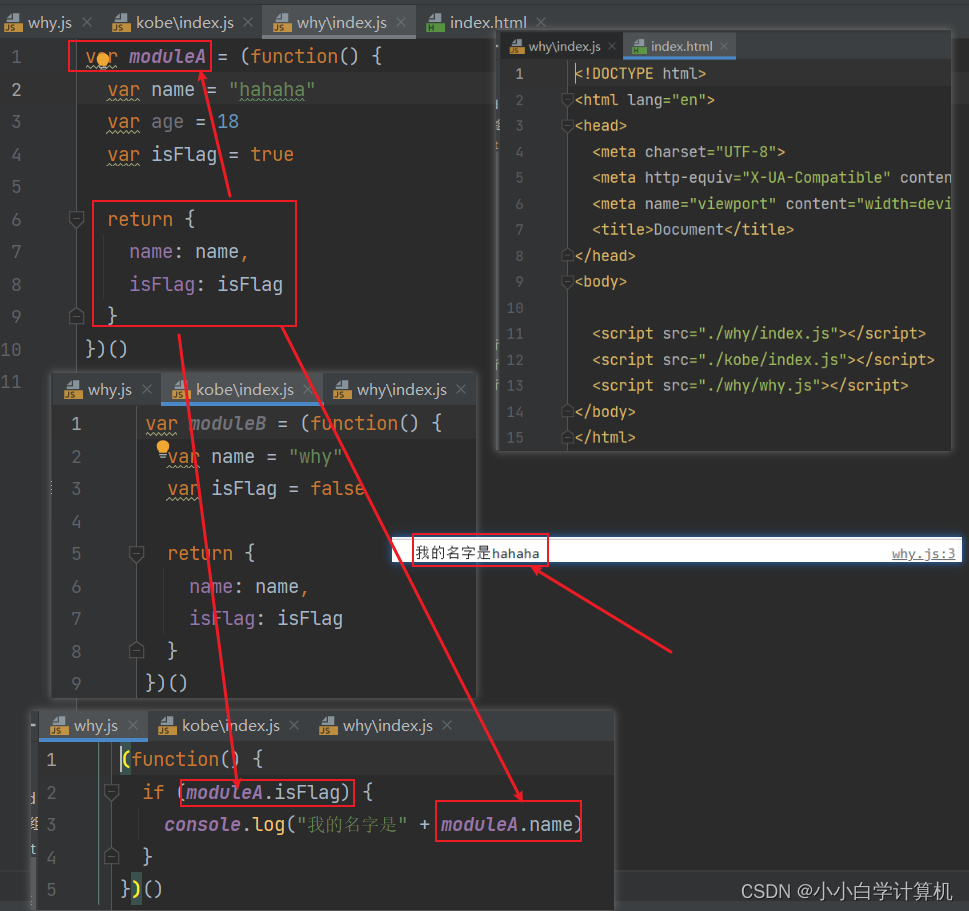Click moduleB variable name in kobe\index.js
The height and width of the screenshot is (911, 969).
228,424
